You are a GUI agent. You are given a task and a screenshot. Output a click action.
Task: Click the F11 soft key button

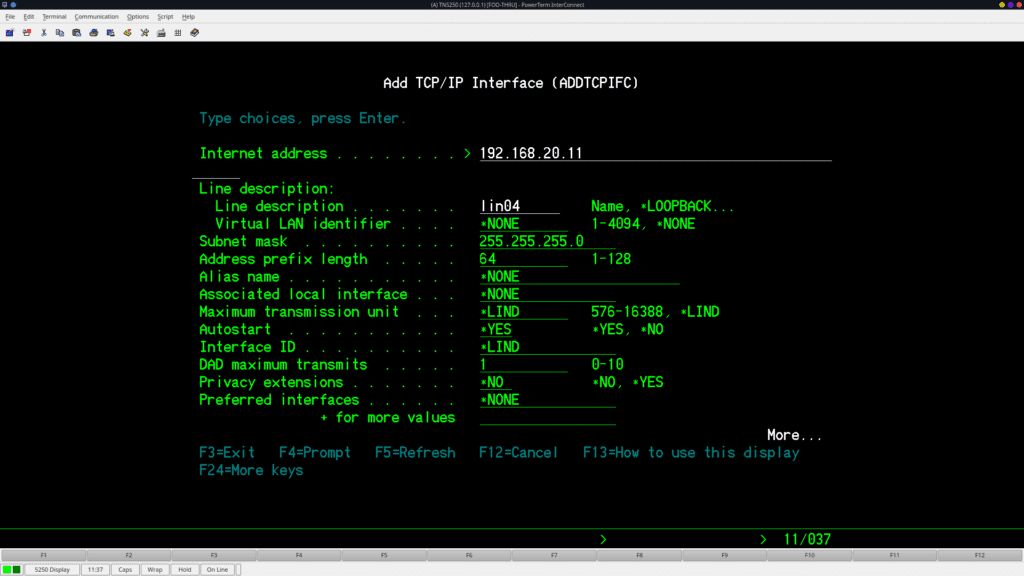pos(895,555)
